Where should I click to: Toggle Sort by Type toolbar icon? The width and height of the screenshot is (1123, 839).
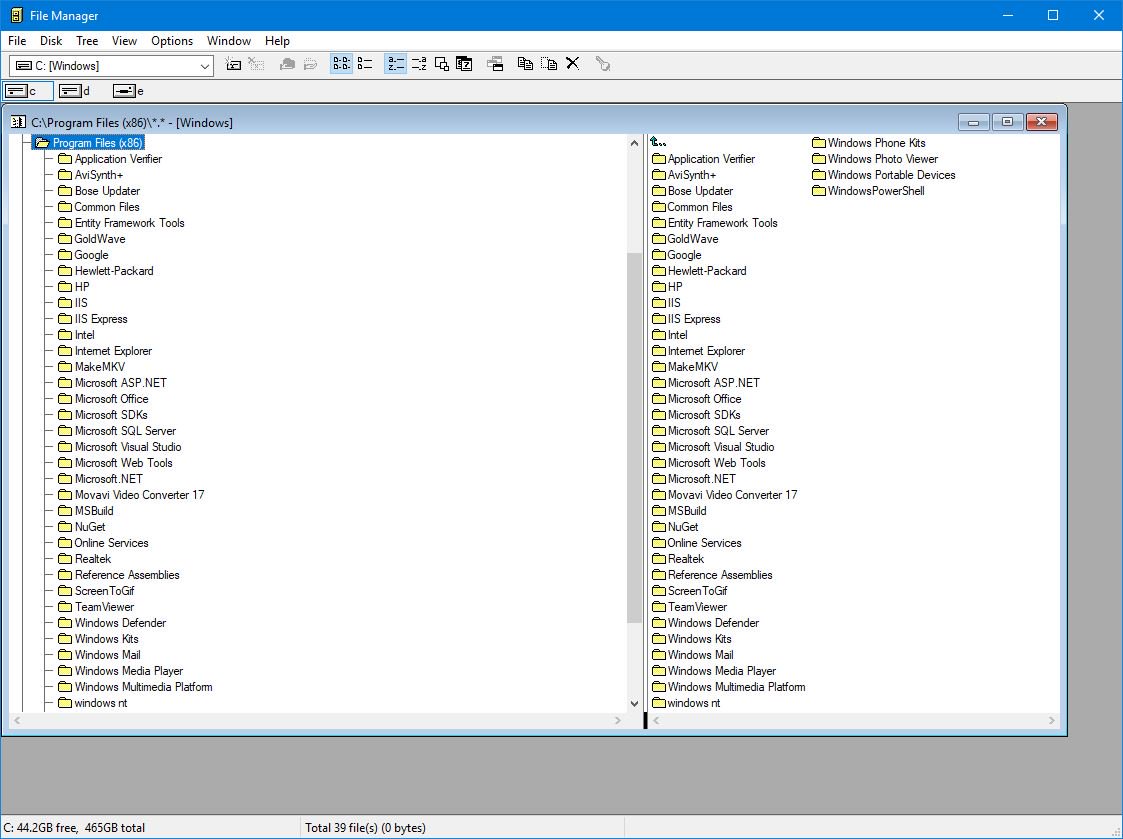coord(419,64)
